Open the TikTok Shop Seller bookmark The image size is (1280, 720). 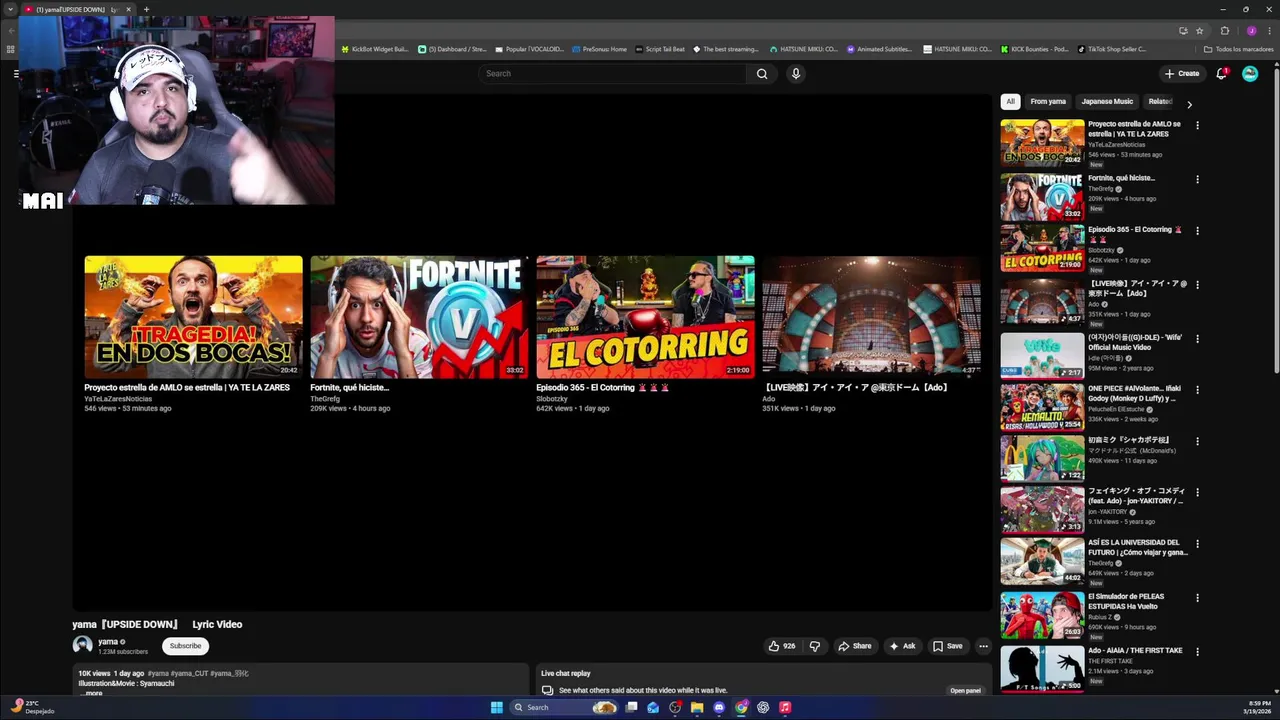pyautogui.click(x=1111, y=49)
